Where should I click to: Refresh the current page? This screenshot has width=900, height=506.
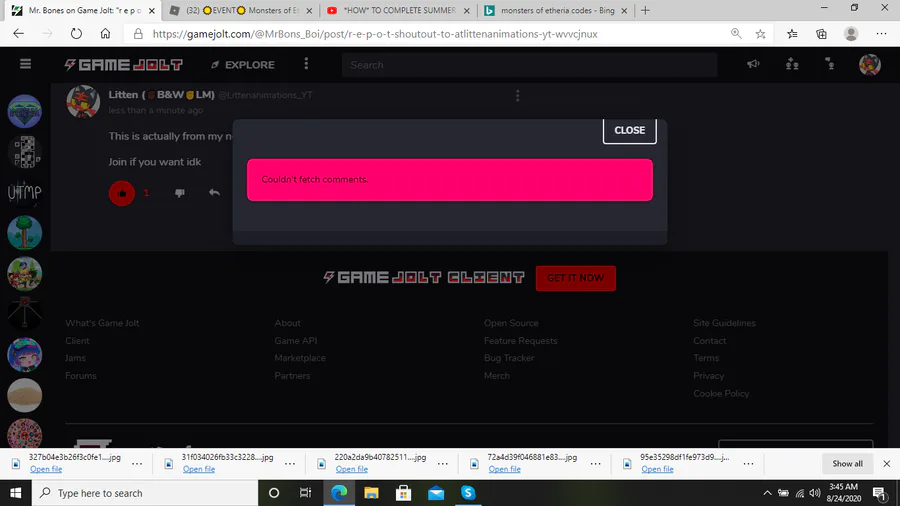pyautogui.click(x=76, y=34)
